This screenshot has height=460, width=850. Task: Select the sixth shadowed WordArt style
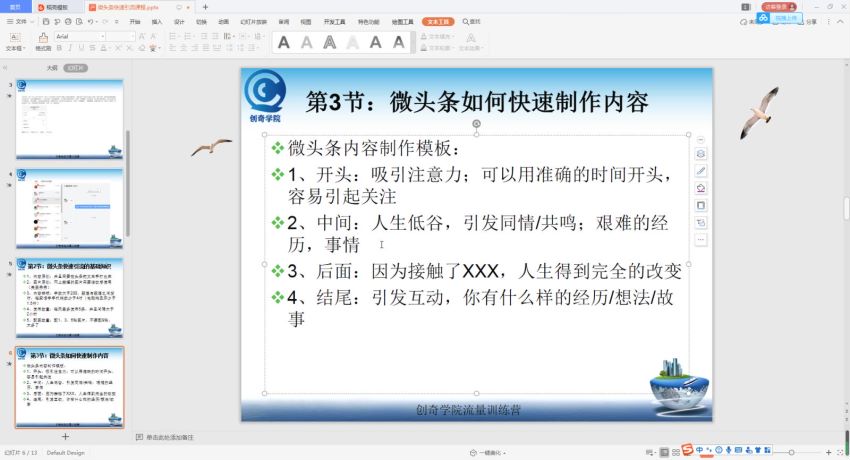(x=399, y=43)
